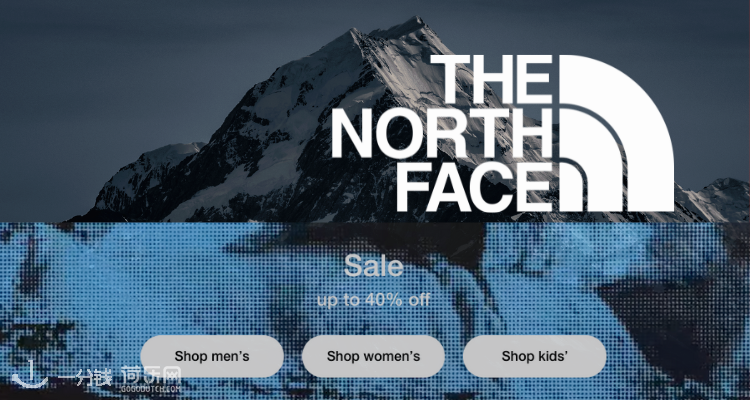This screenshot has height=400, width=750.
Task: Open the gogodutch.com watermark link
Action: (x=151, y=389)
